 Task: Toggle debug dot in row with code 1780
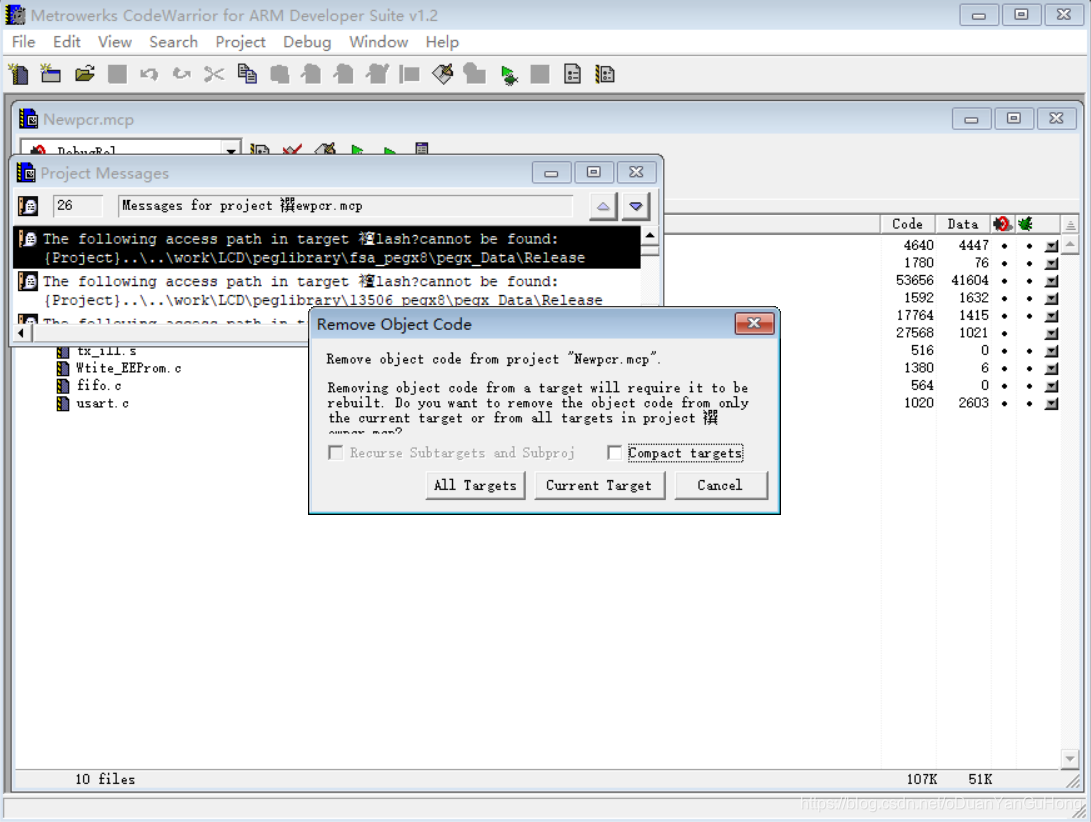click(x=1029, y=263)
